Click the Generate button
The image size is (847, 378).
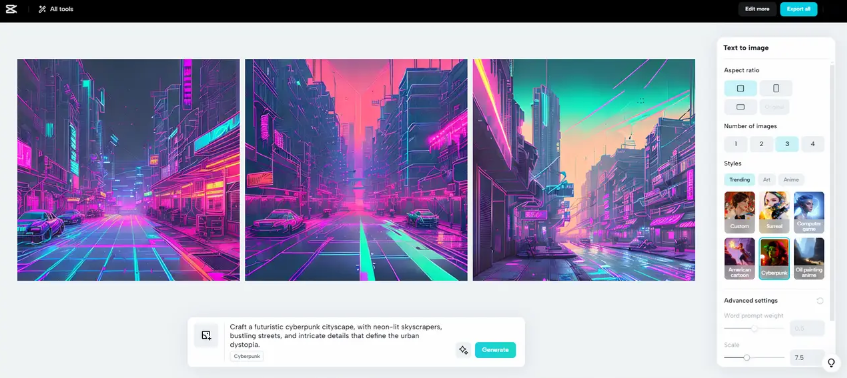pos(495,350)
